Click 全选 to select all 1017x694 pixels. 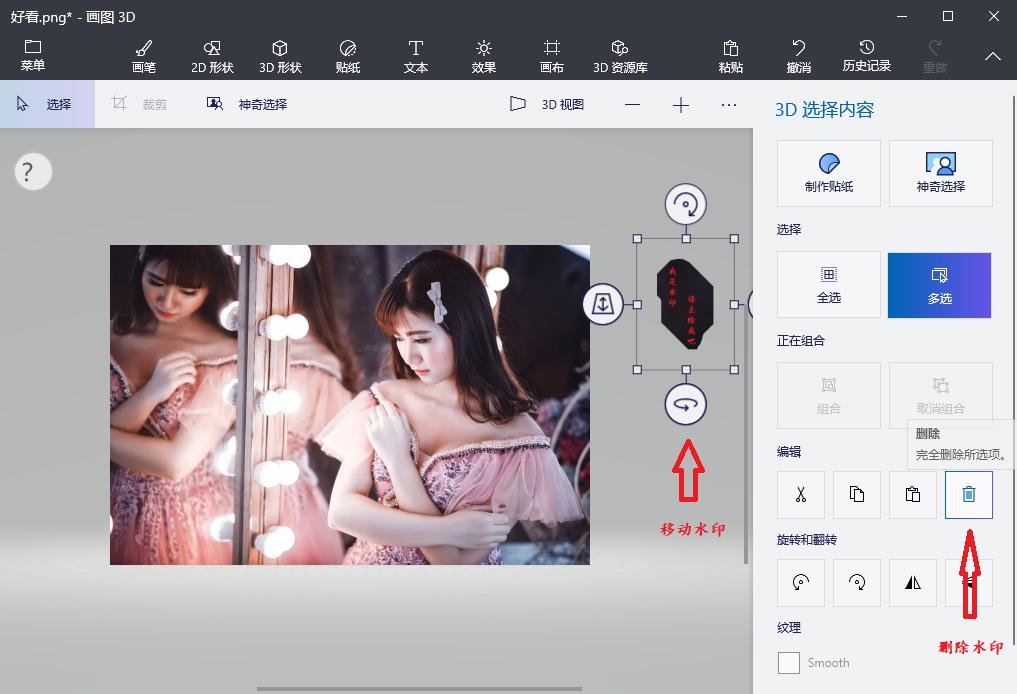click(828, 284)
